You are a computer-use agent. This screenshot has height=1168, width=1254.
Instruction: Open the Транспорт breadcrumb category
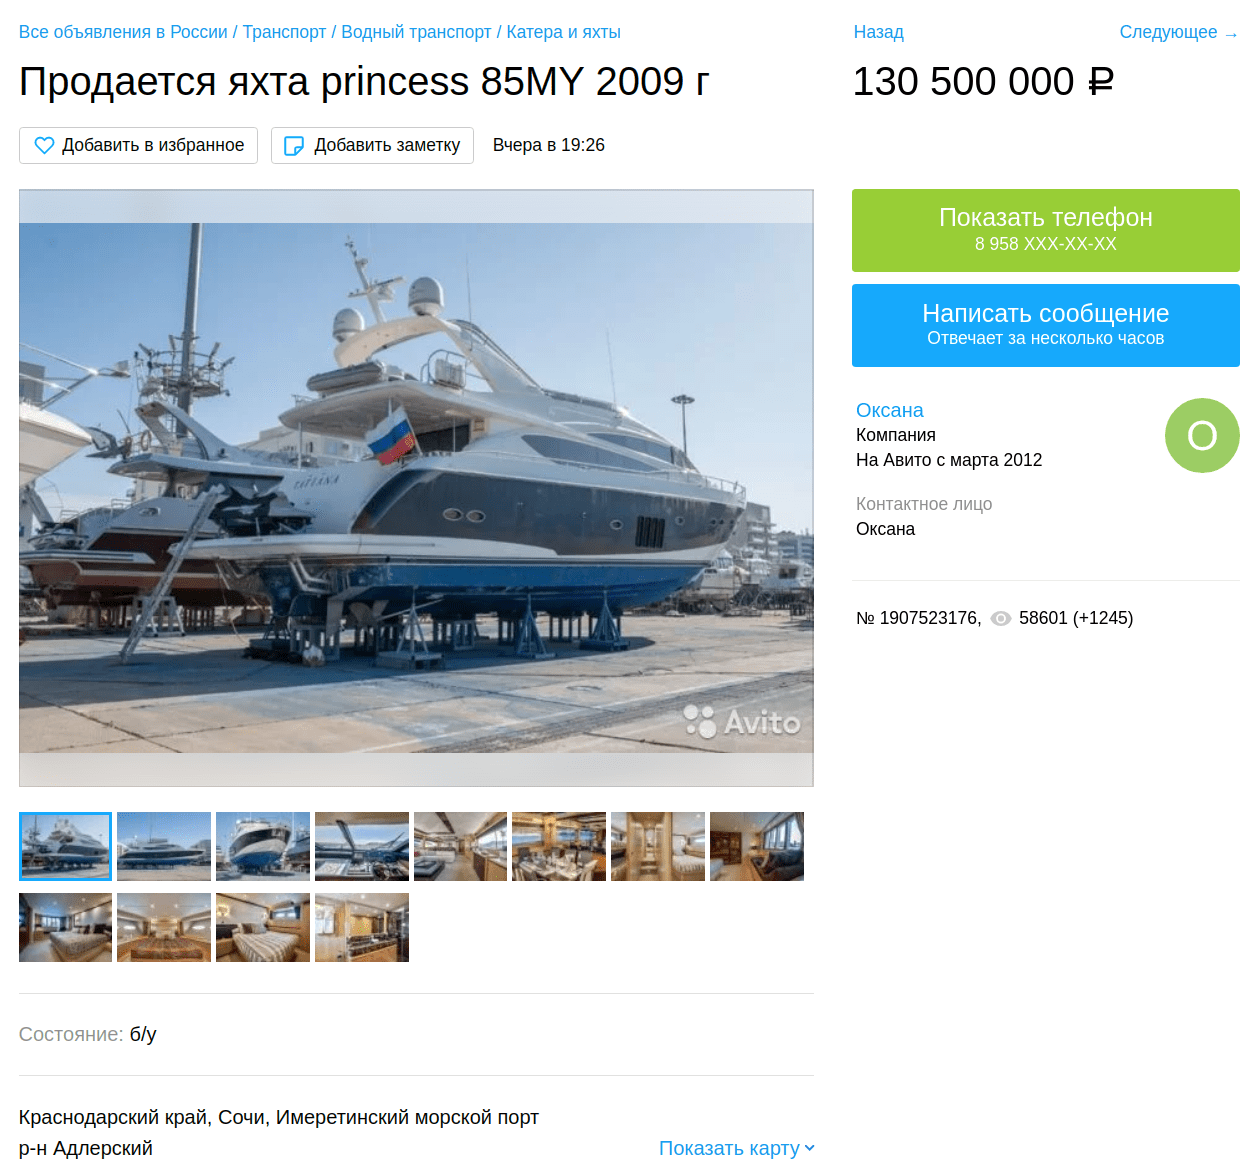click(x=284, y=32)
